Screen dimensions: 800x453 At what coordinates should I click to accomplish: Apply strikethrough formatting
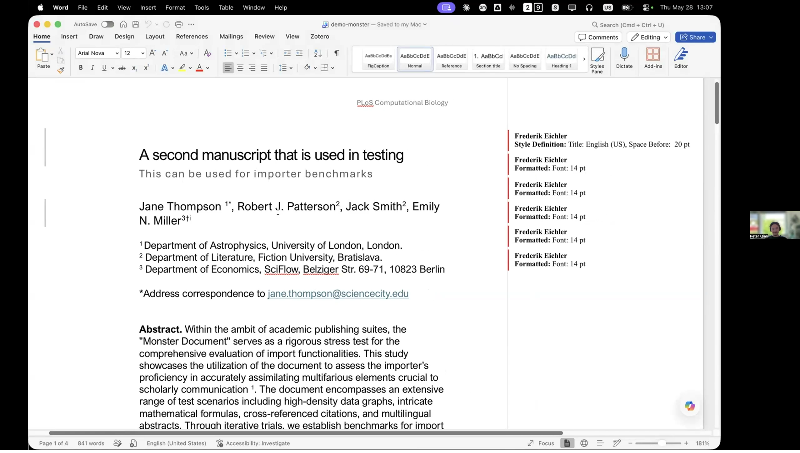pyautogui.click(x=122, y=68)
